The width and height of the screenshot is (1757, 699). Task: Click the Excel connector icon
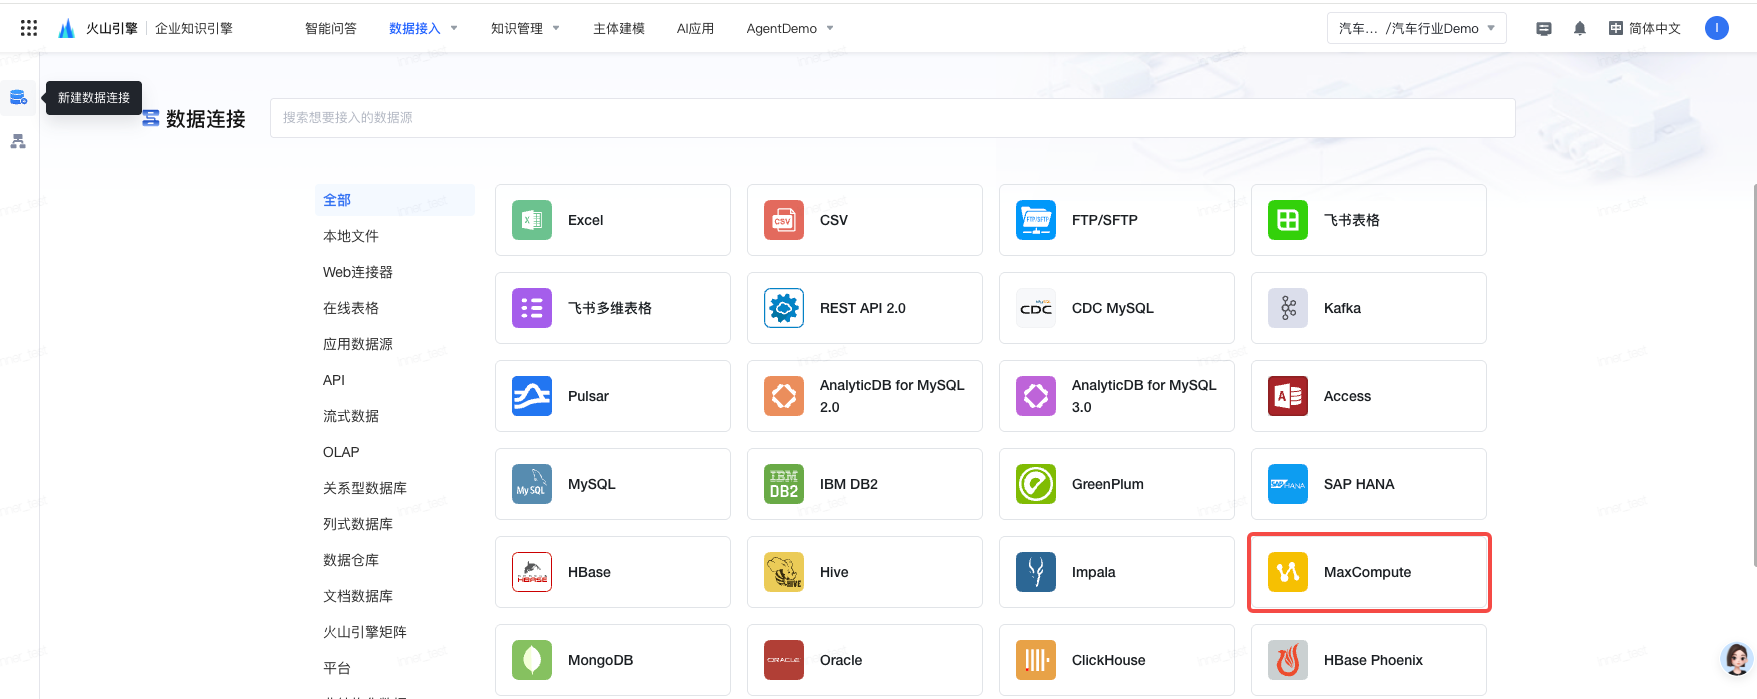pos(532,220)
